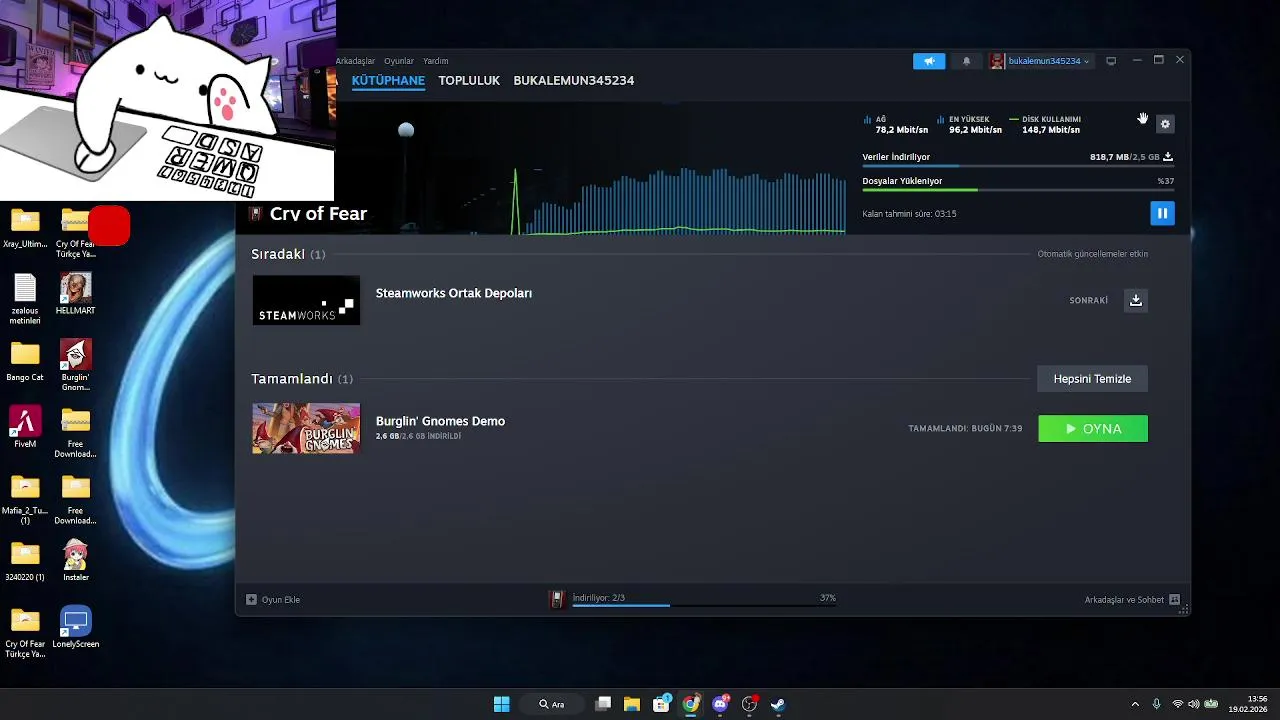Open Steam announcements megaphone button

929,61
